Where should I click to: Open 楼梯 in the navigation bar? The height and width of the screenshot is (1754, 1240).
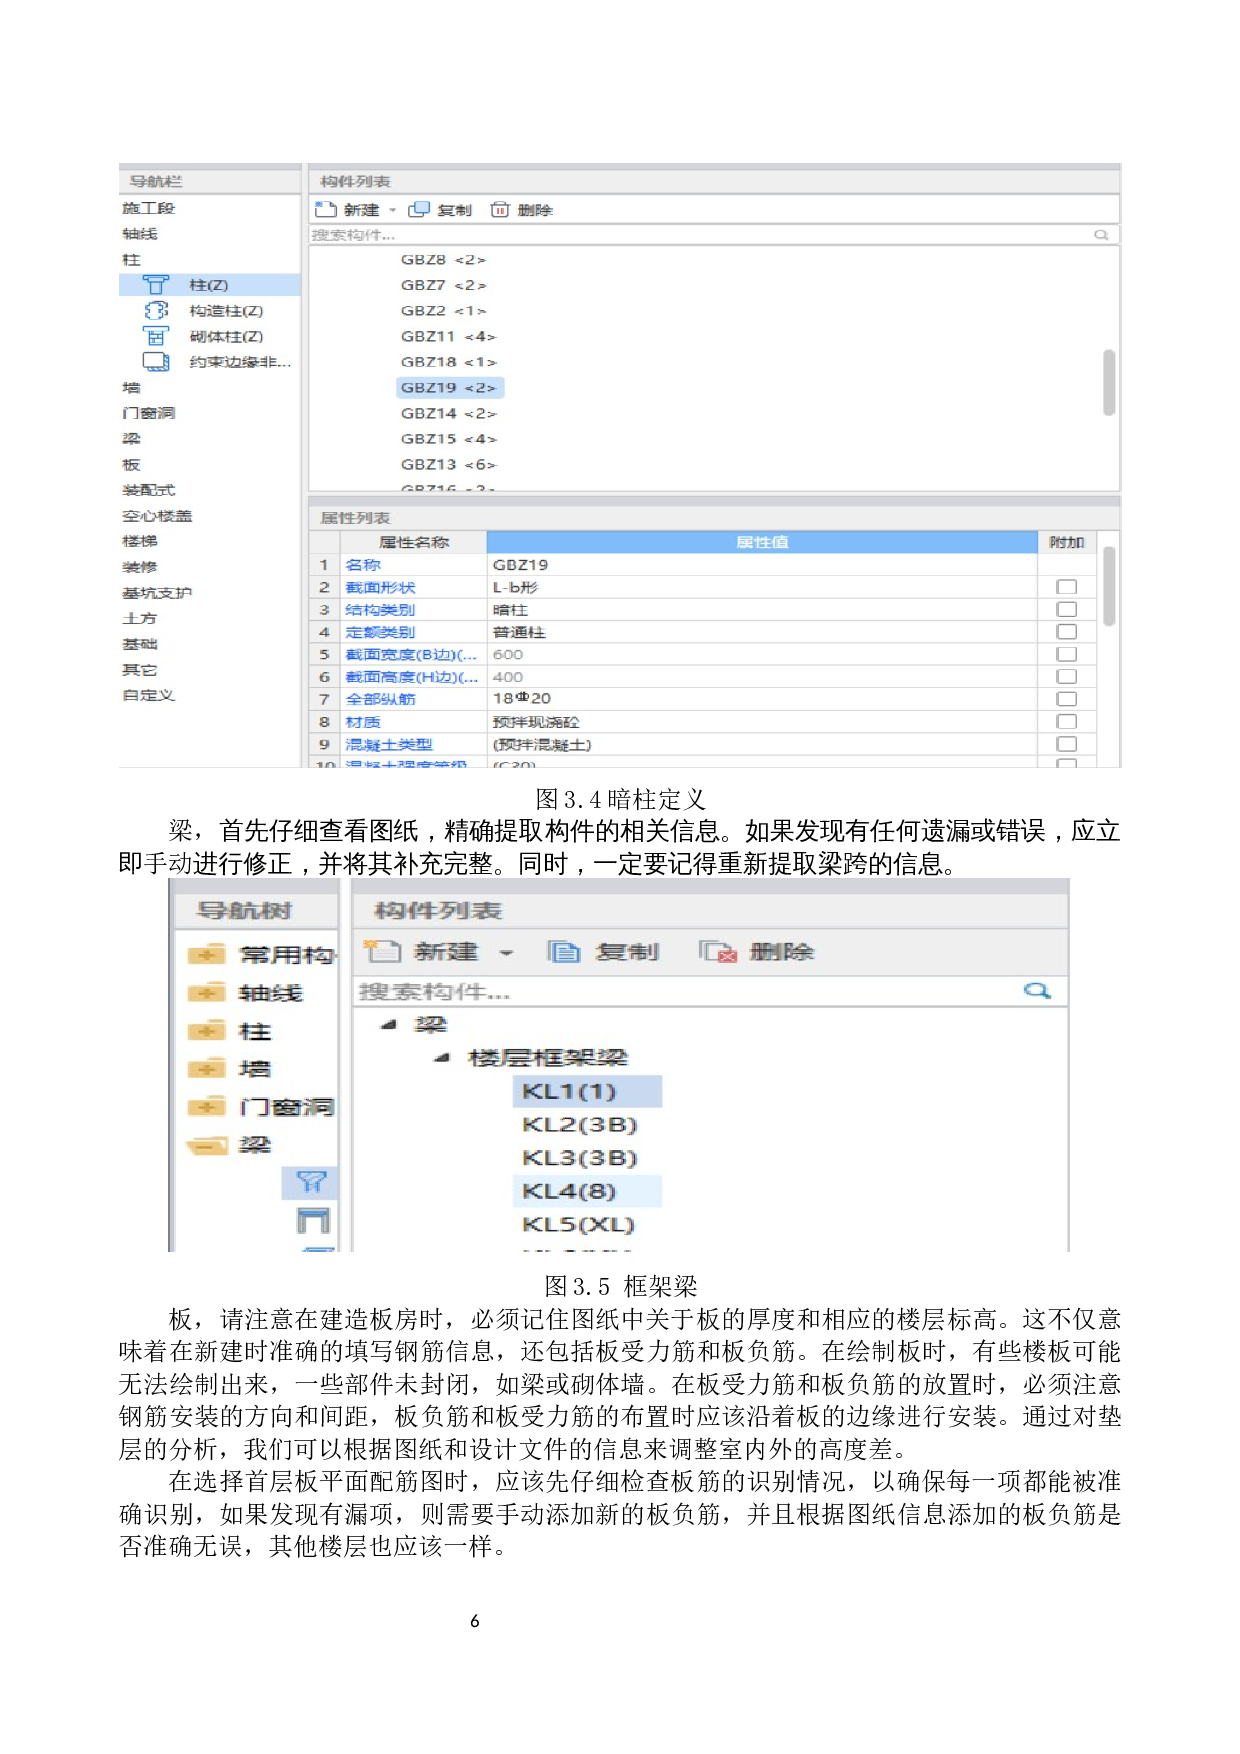140,541
